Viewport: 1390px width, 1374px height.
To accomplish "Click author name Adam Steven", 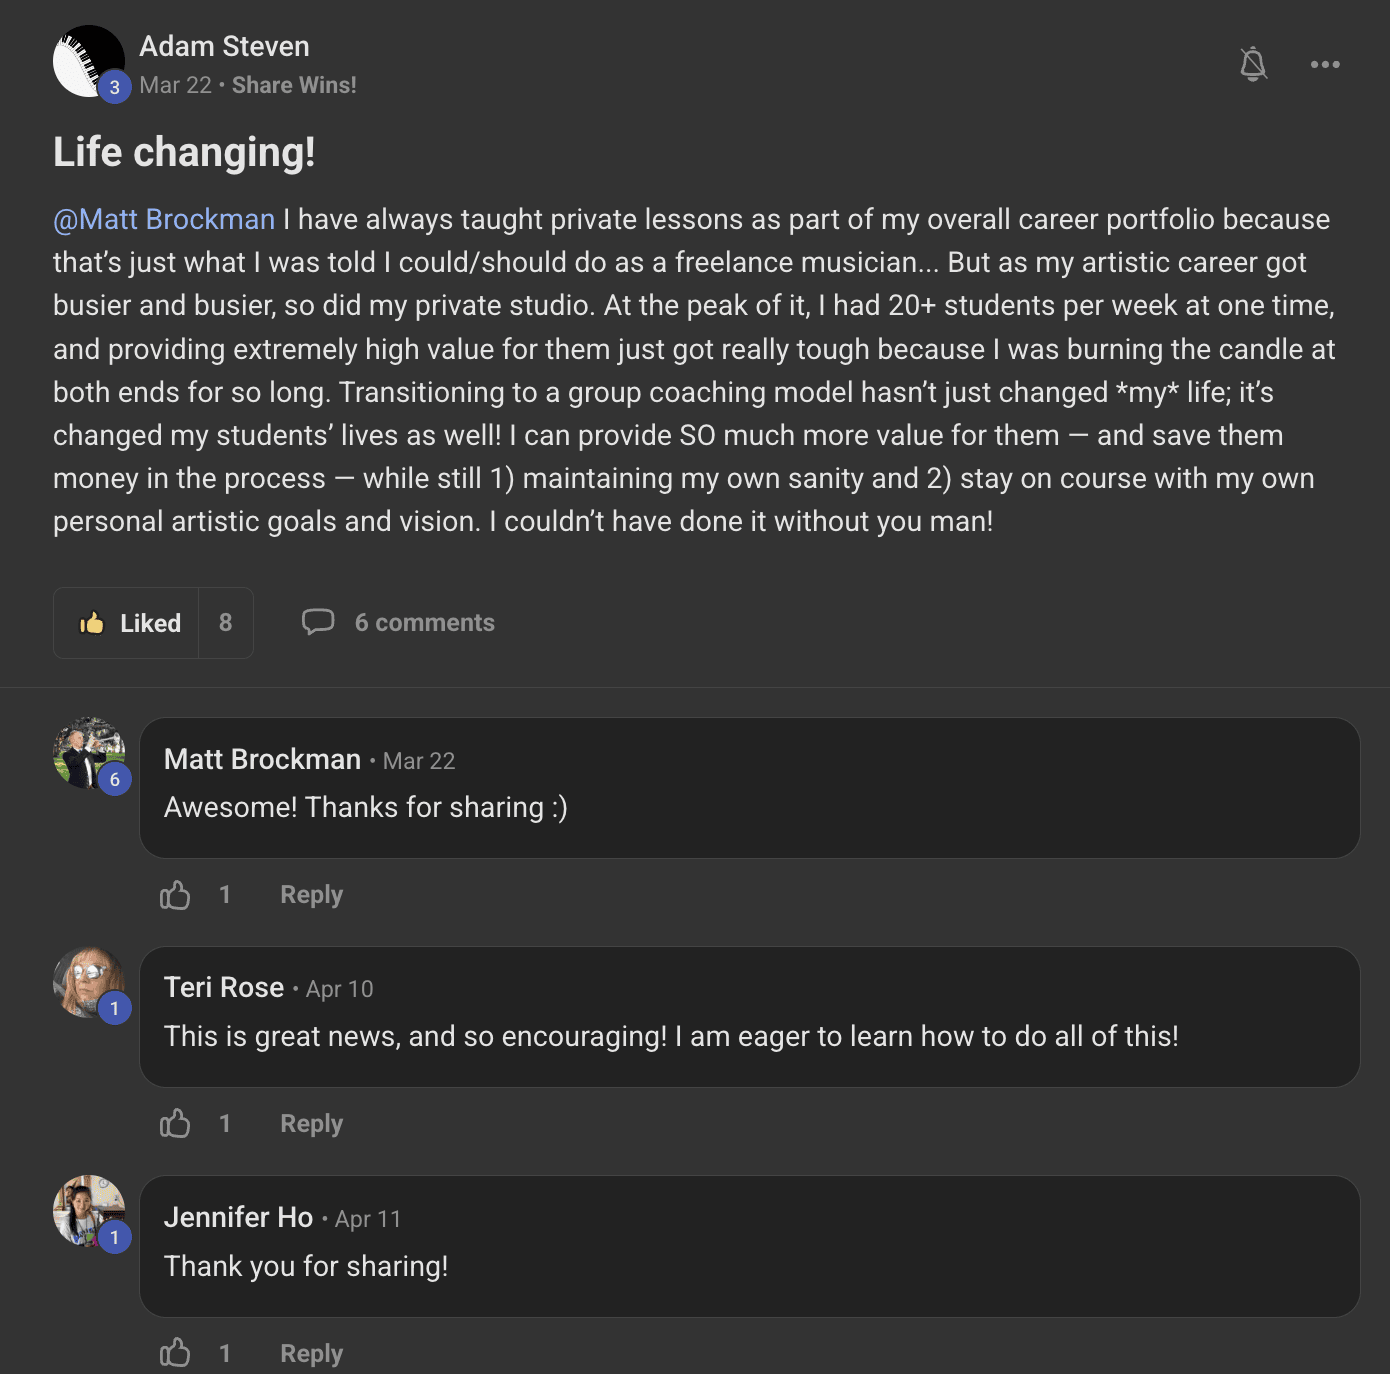I will [x=224, y=46].
